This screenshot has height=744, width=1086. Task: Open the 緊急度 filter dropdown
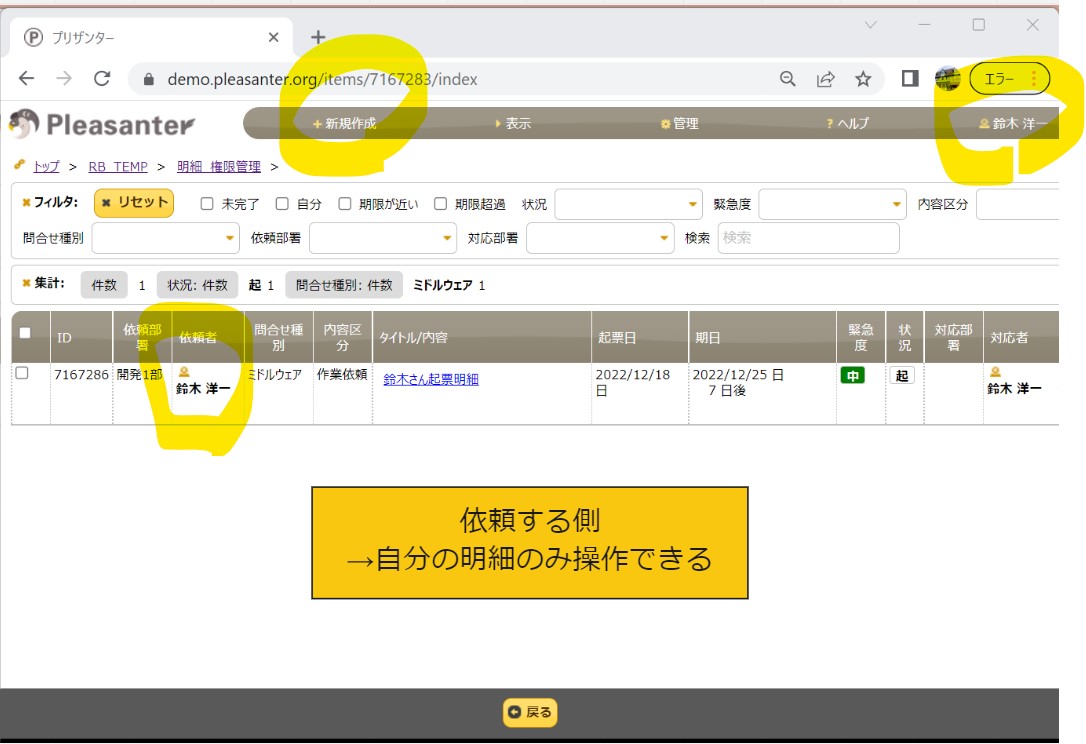click(832, 205)
